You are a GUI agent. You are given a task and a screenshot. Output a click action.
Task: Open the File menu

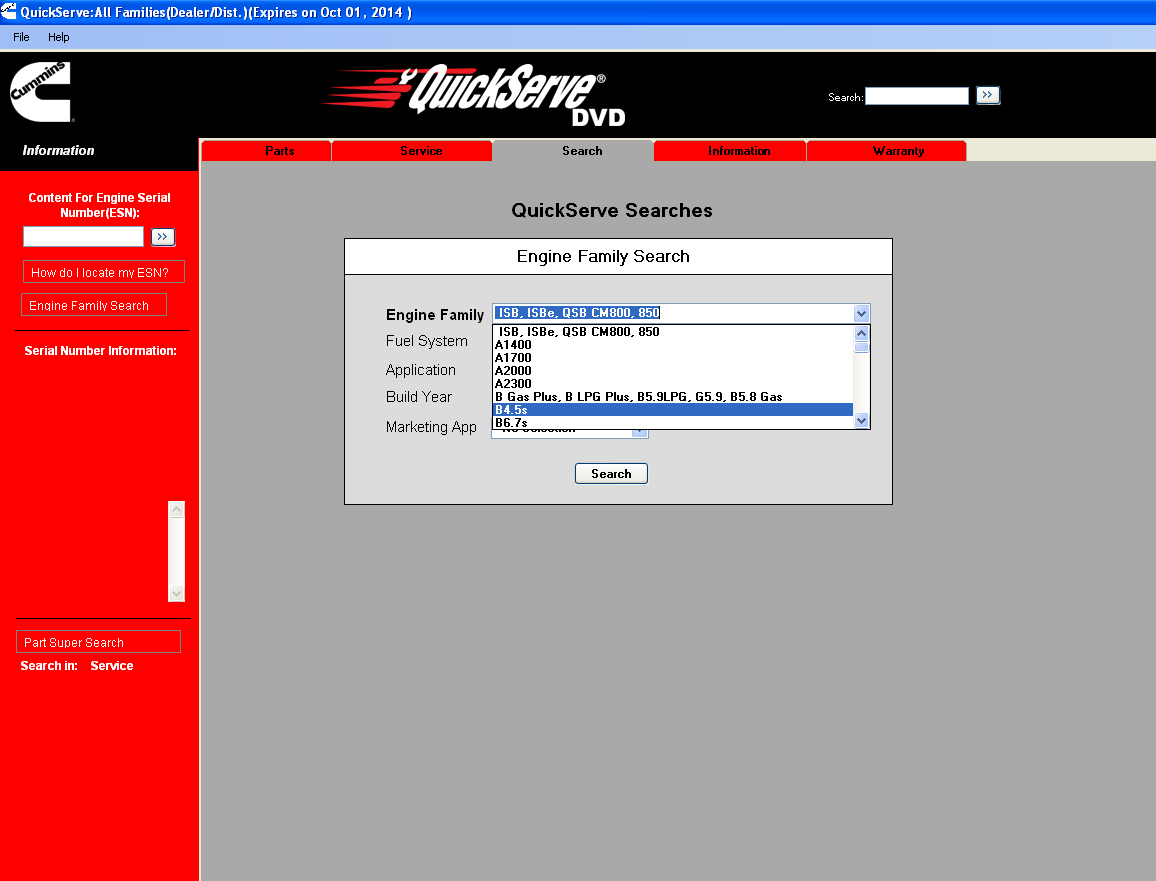point(21,37)
